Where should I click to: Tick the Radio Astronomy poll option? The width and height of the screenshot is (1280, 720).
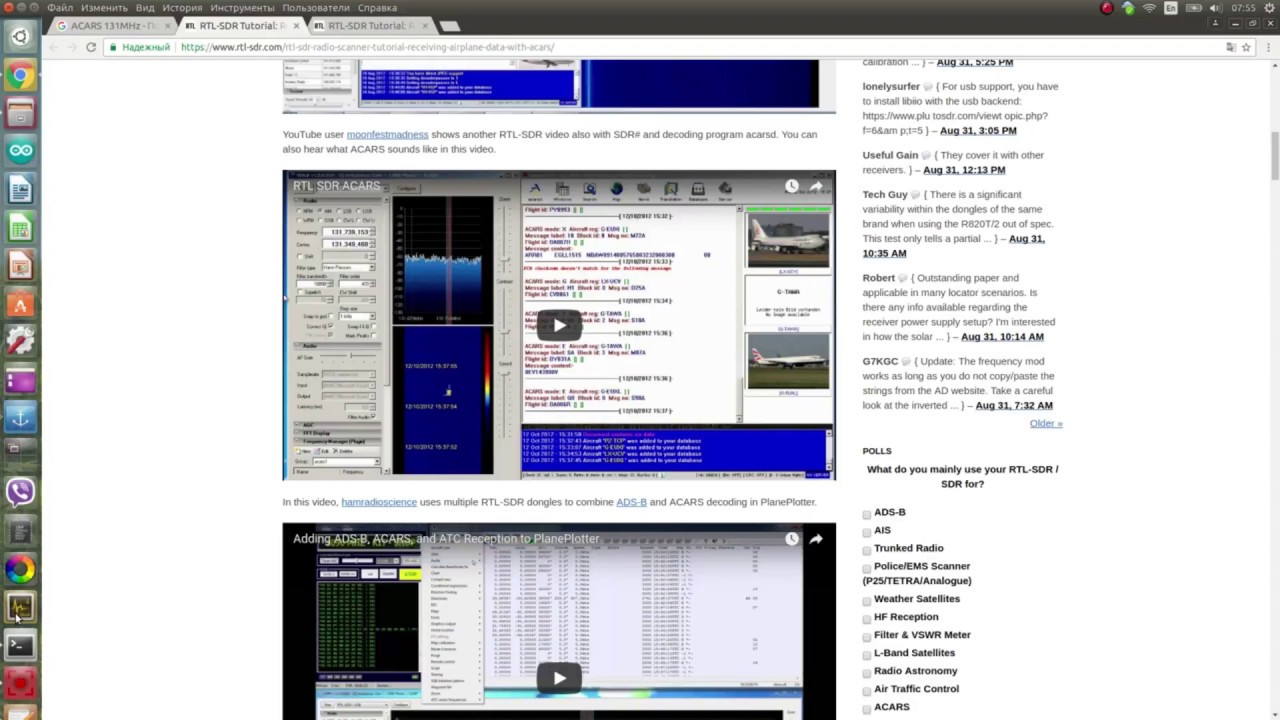point(867,673)
